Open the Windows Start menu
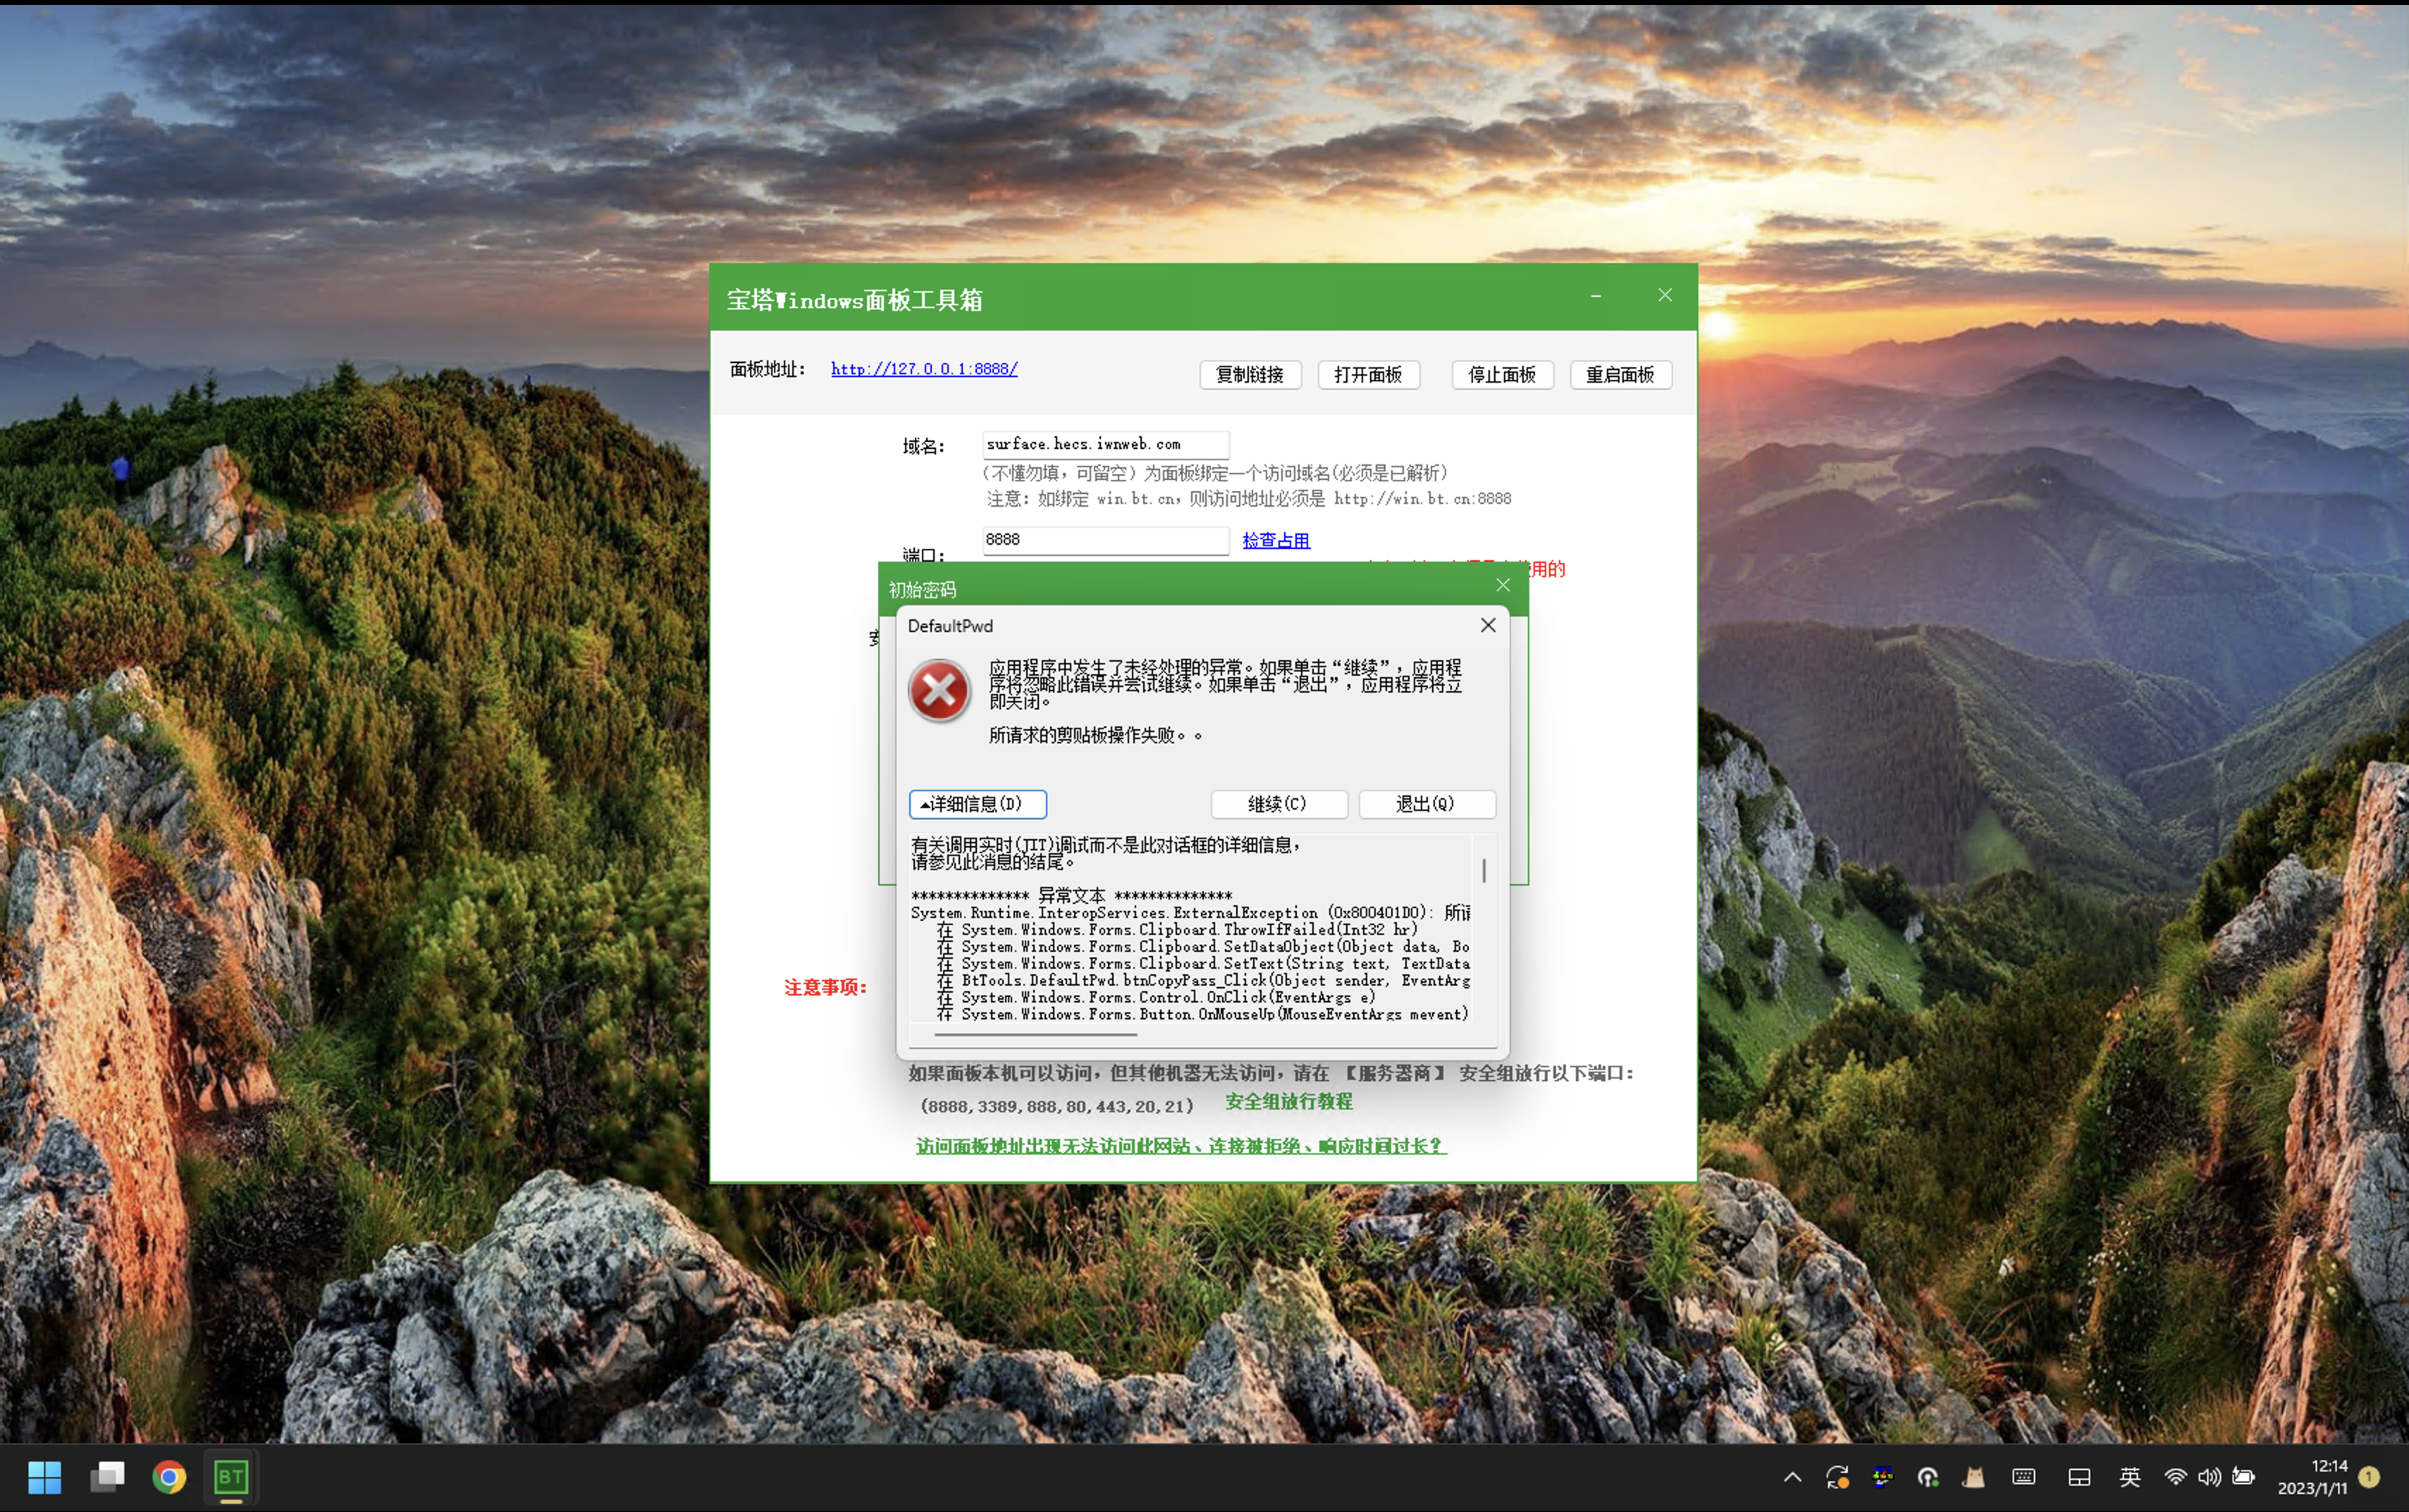 (x=44, y=1477)
